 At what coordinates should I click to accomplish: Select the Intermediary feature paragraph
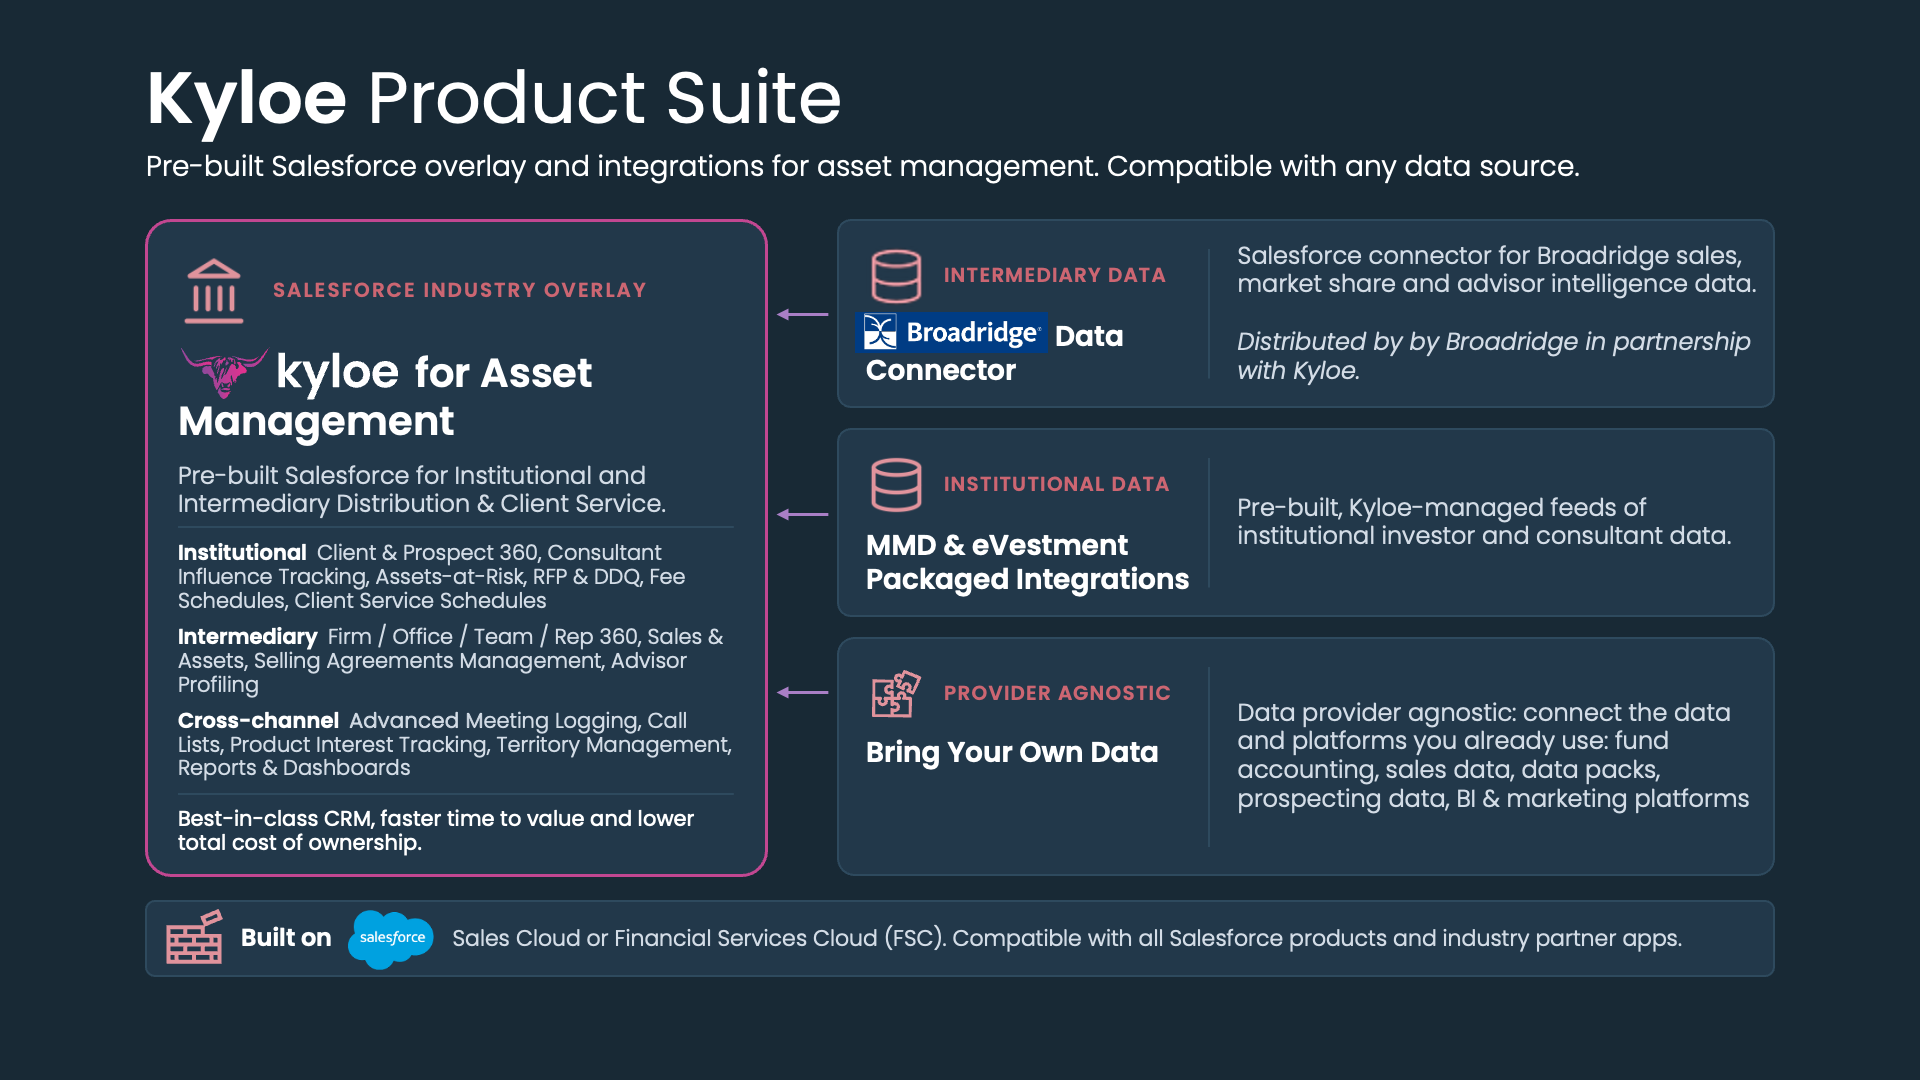click(450, 660)
